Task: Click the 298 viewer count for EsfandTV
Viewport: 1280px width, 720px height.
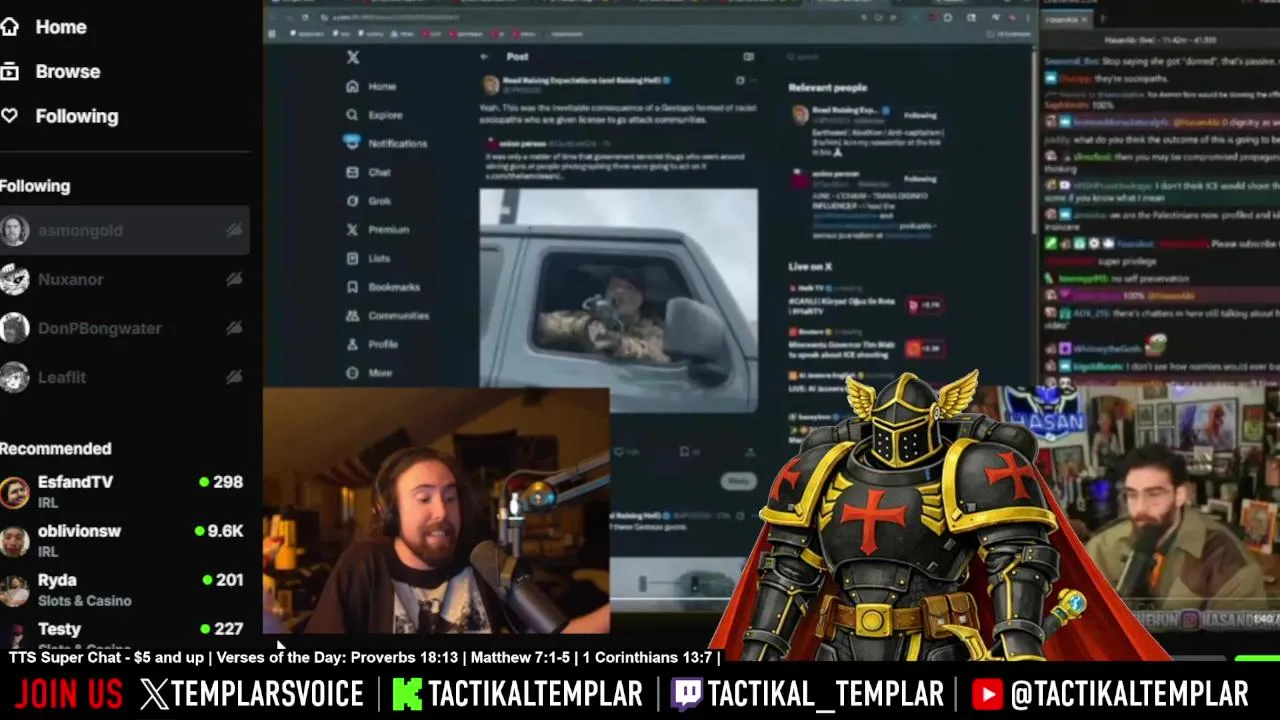Action: point(228,482)
